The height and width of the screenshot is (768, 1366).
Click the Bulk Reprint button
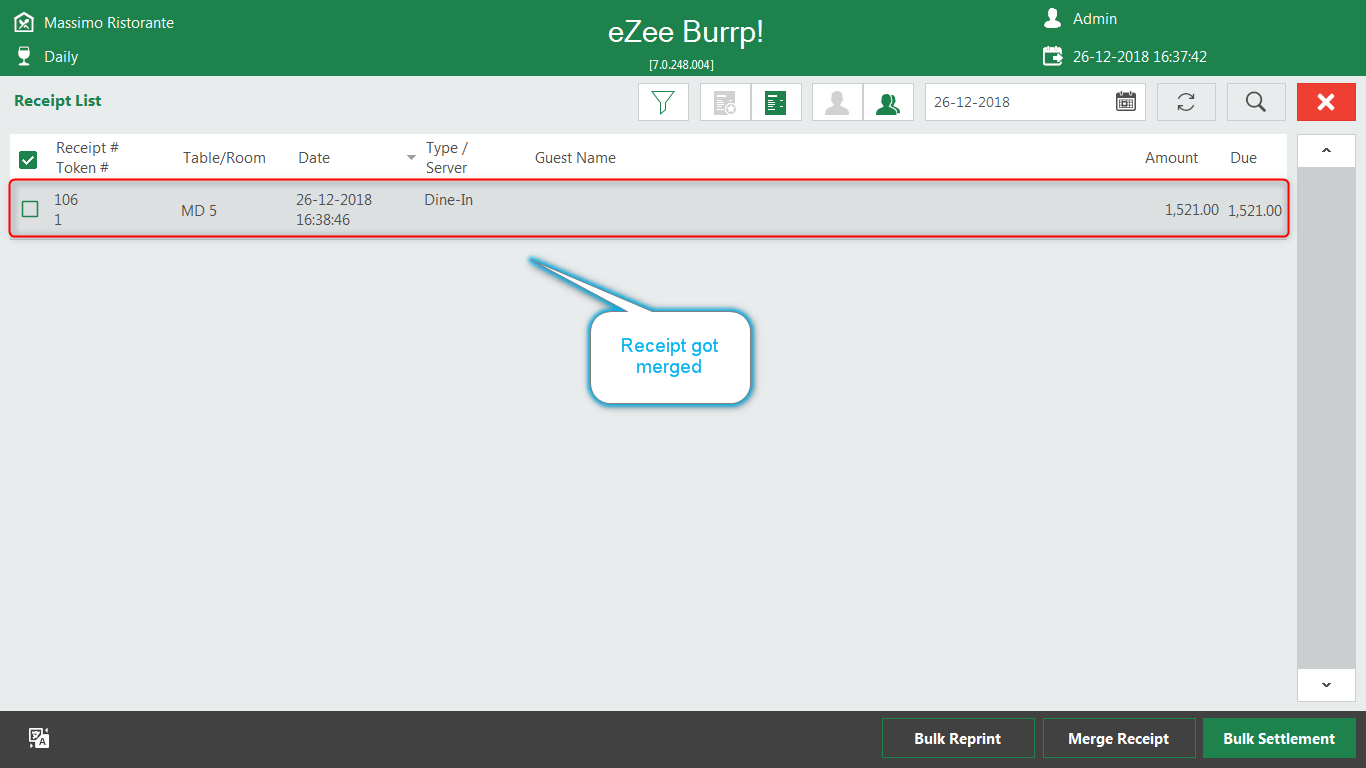point(958,738)
